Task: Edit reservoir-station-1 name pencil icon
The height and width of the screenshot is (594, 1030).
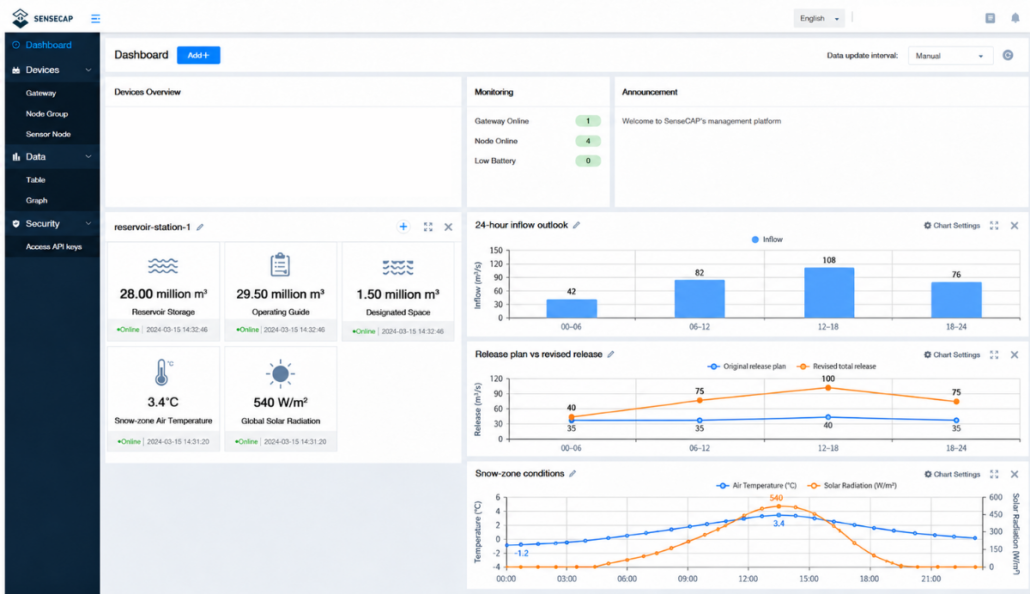Action: click(200, 227)
